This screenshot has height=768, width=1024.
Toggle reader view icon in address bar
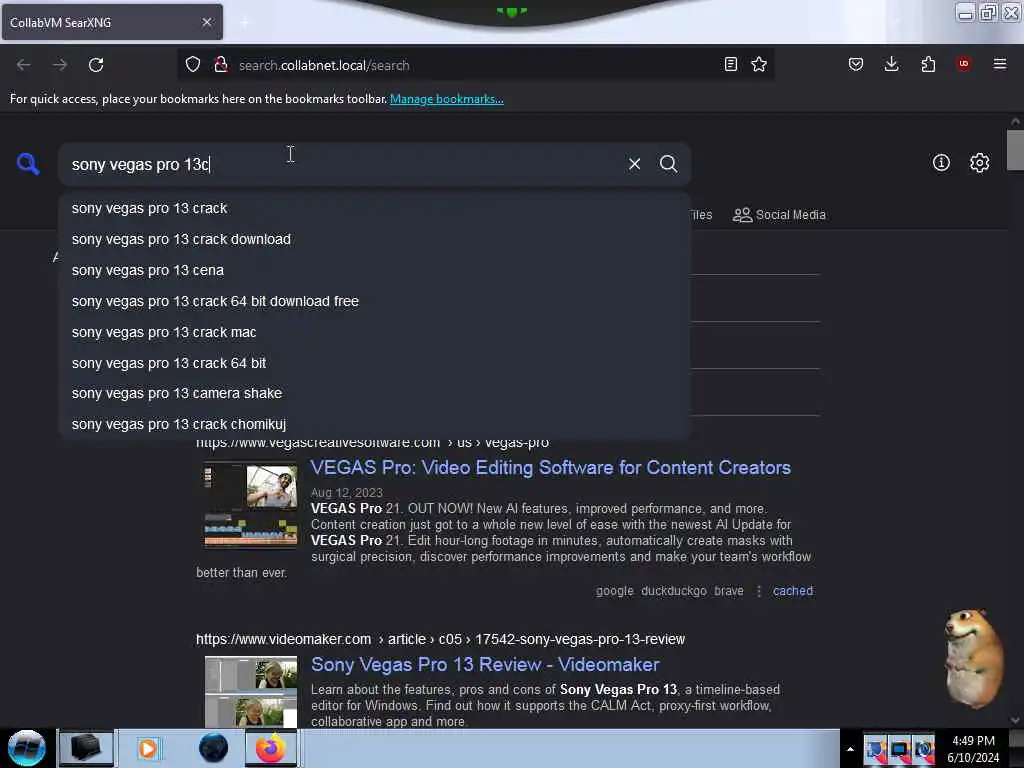coord(731,64)
